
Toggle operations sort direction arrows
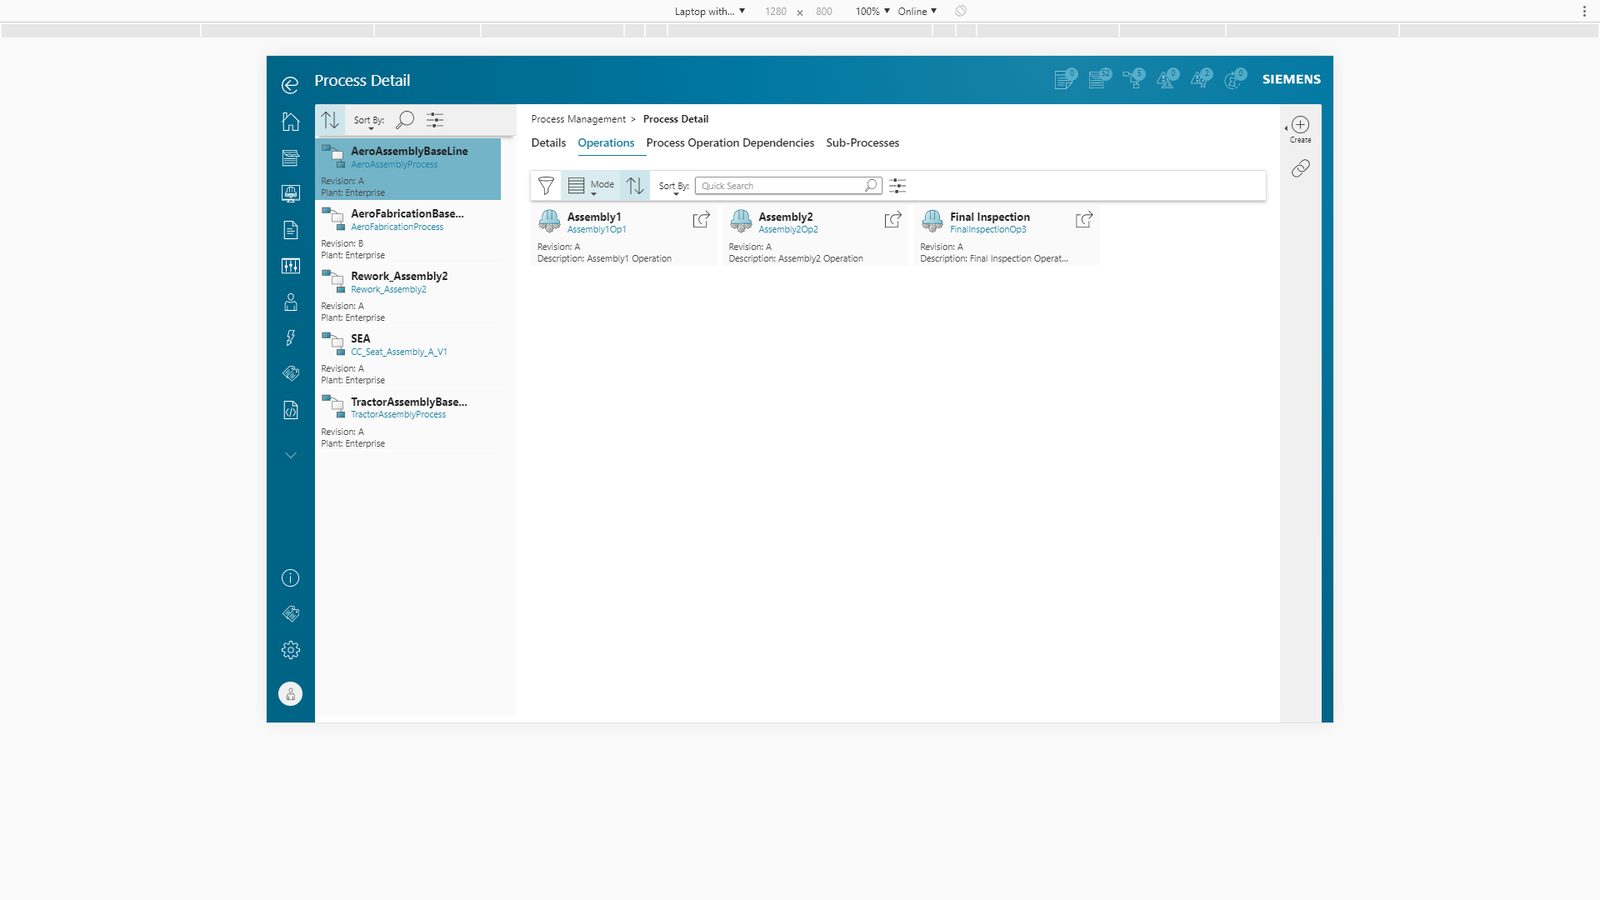(x=635, y=185)
